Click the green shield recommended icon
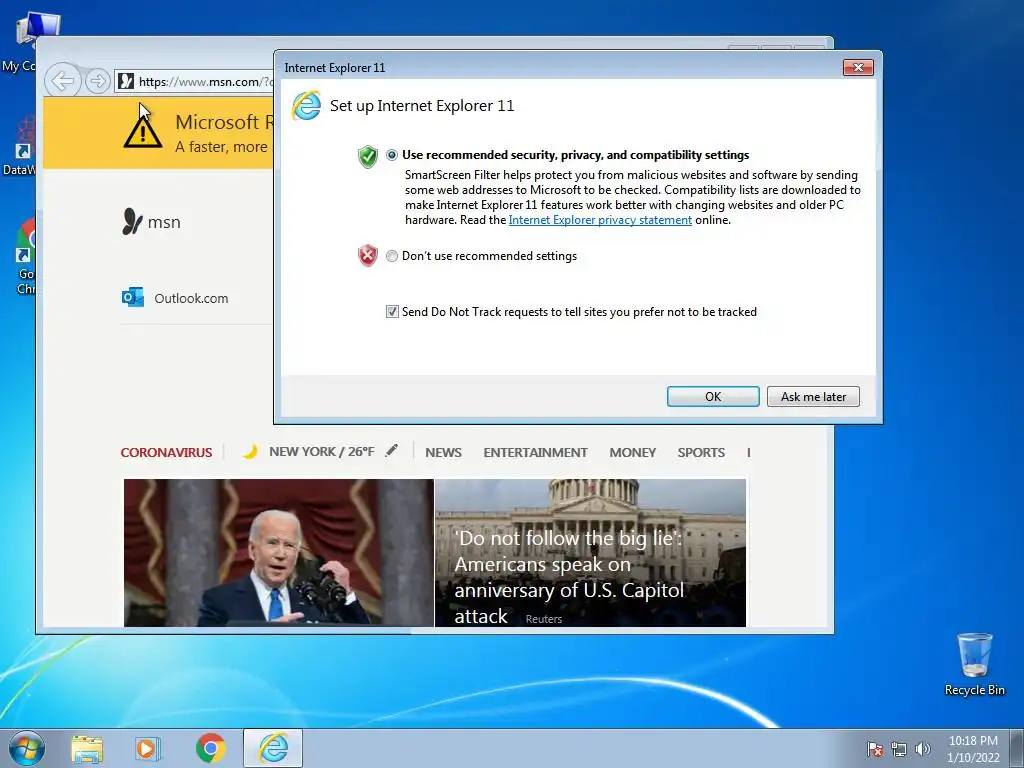 pyautogui.click(x=368, y=156)
